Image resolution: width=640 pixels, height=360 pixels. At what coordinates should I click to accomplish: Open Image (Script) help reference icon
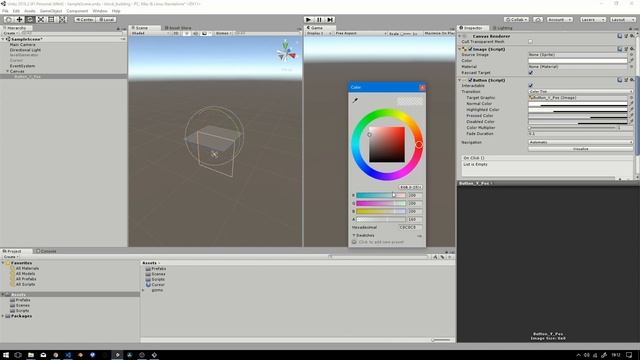[x=620, y=49]
